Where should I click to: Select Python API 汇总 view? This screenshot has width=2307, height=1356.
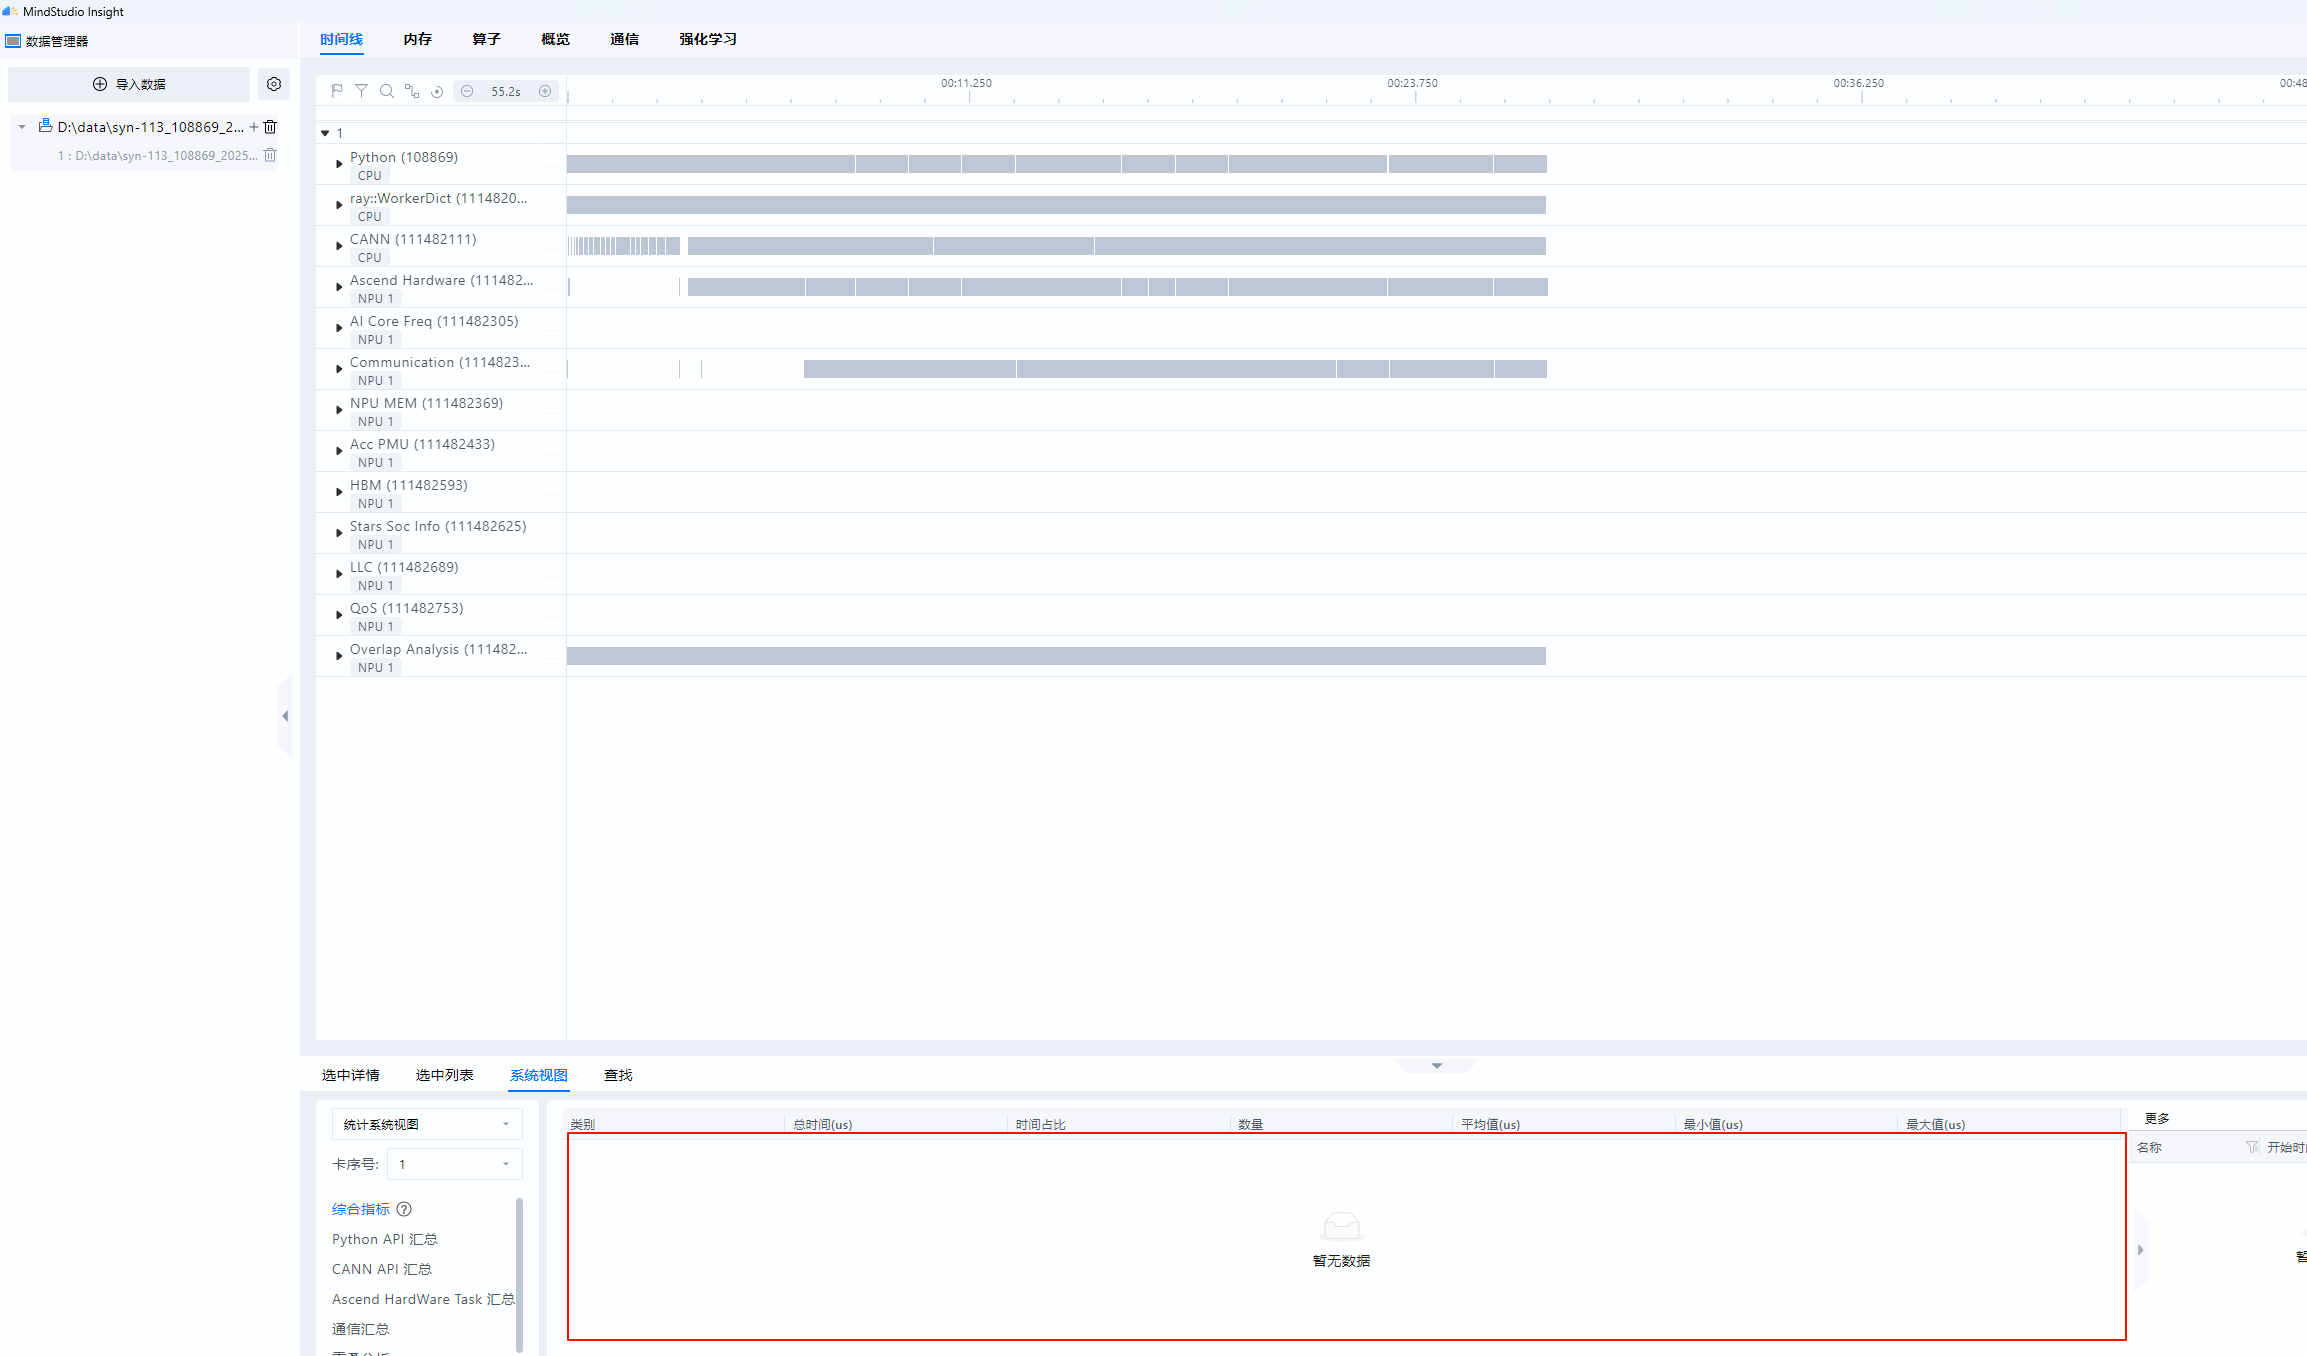click(x=385, y=1239)
